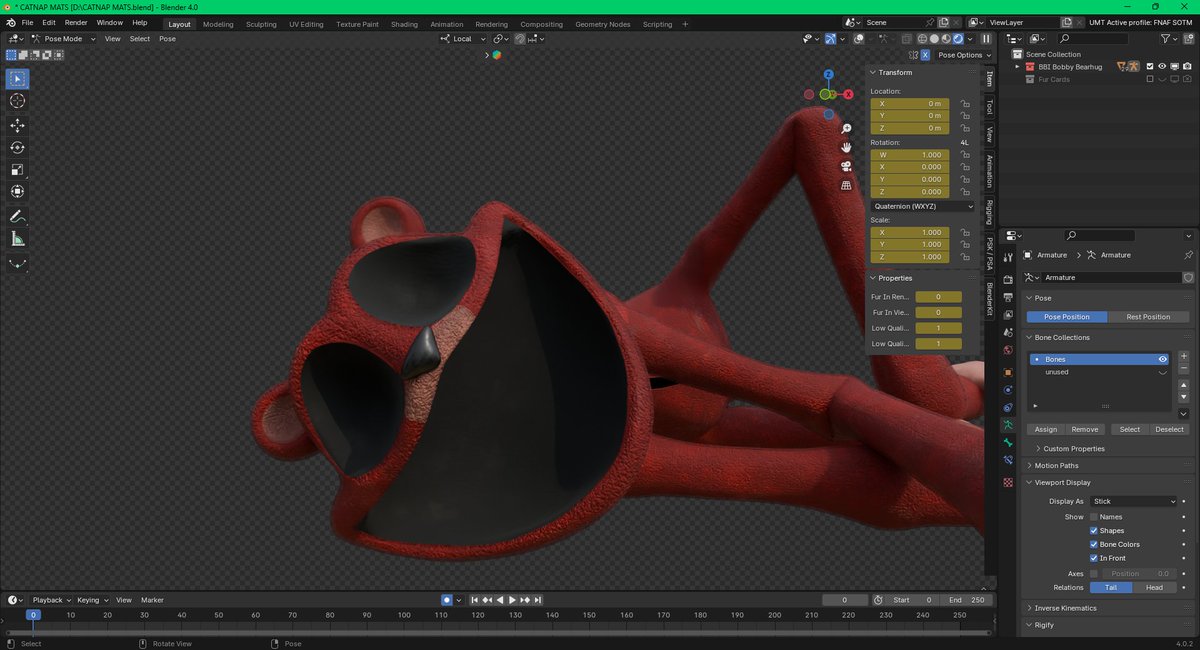The width and height of the screenshot is (1200, 650).
Task: Toggle camera view gizmo icon
Action: [x=846, y=166]
